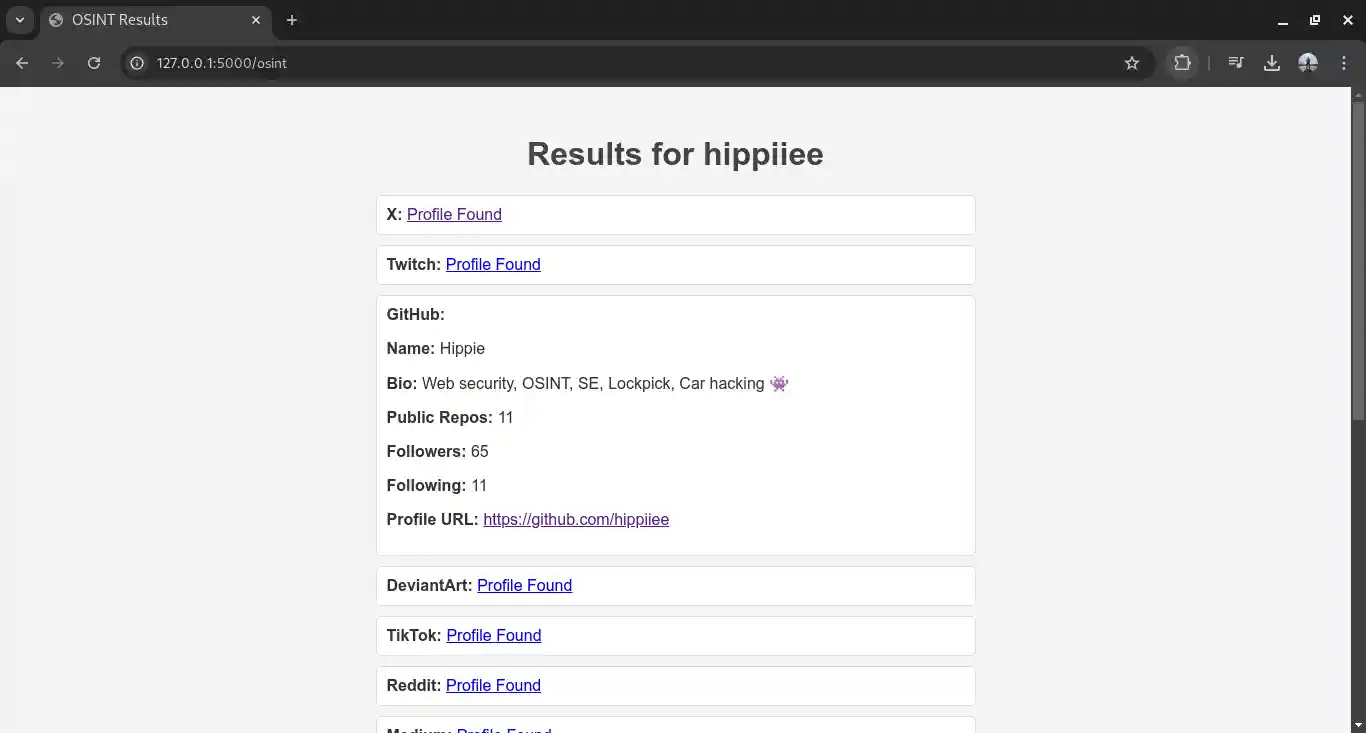The width and height of the screenshot is (1366, 733).
Task: Click the 'Results for hippiiee' heading
Action: click(675, 154)
